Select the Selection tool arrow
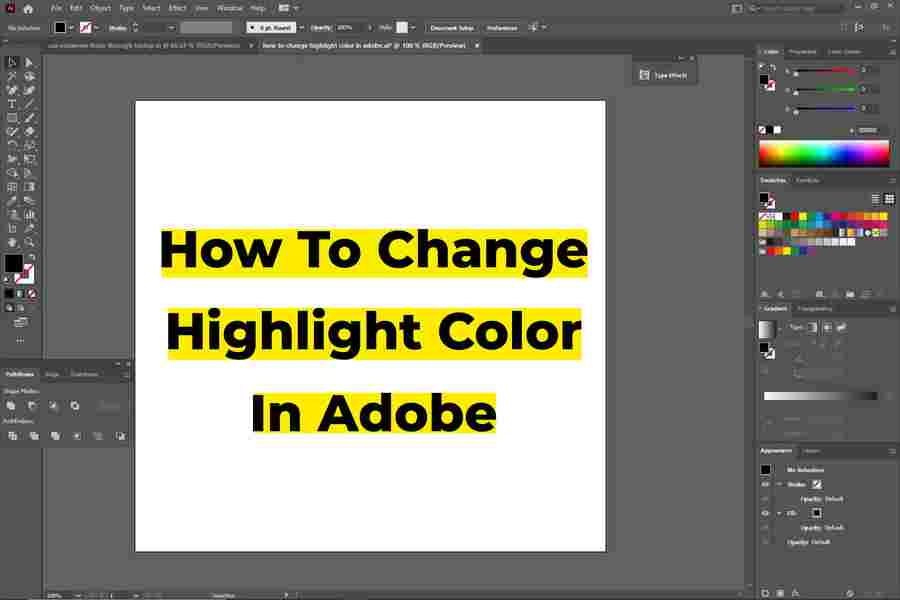This screenshot has width=900, height=600. (x=12, y=62)
